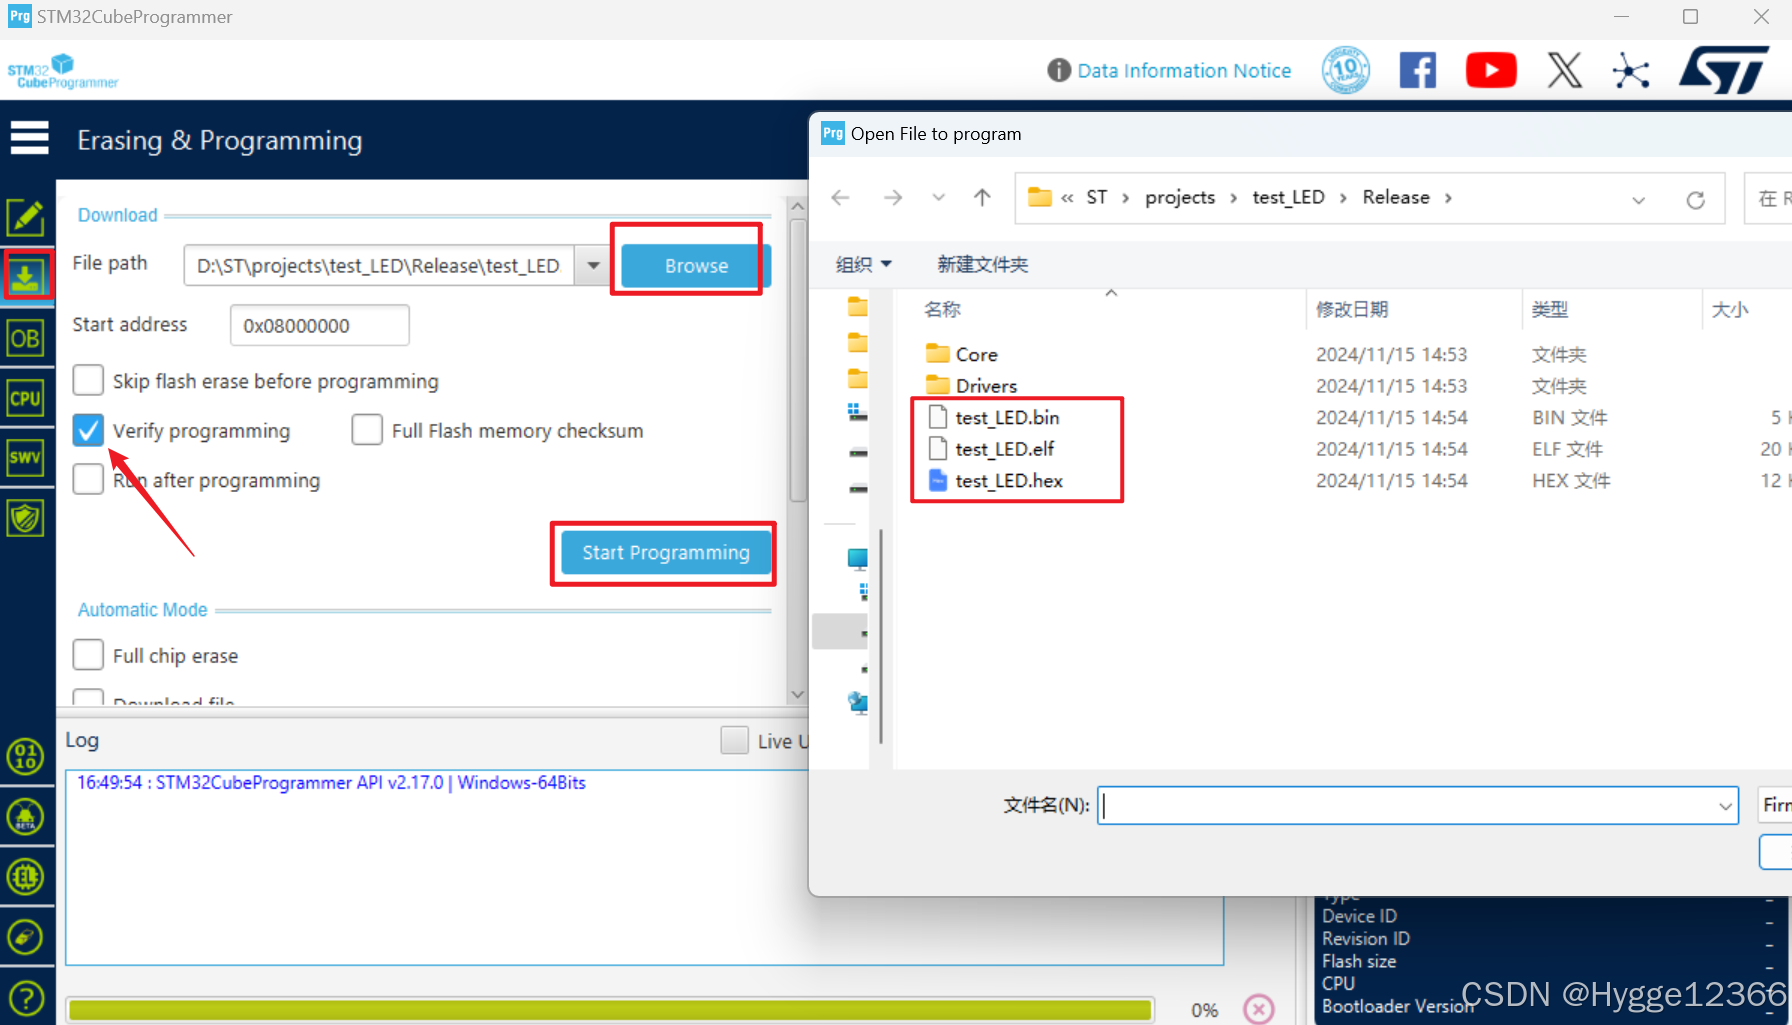Expand the File path dropdown arrow
1792x1025 pixels.
593,265
